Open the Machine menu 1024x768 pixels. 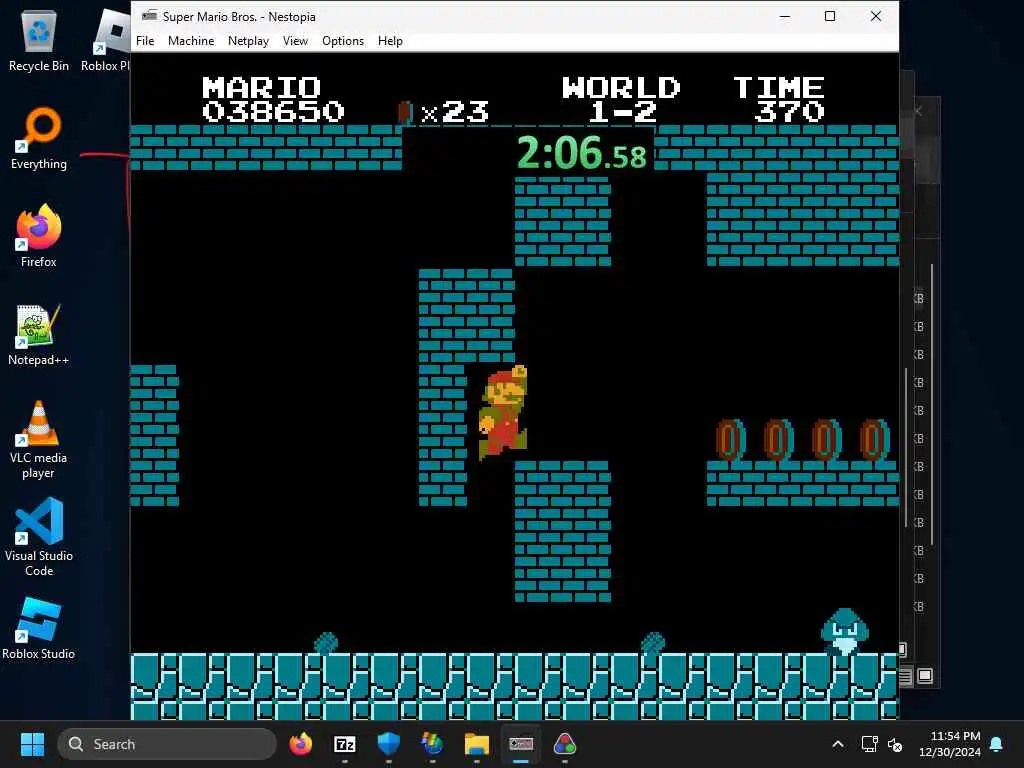pyautogui.click(x=191, y=40)
